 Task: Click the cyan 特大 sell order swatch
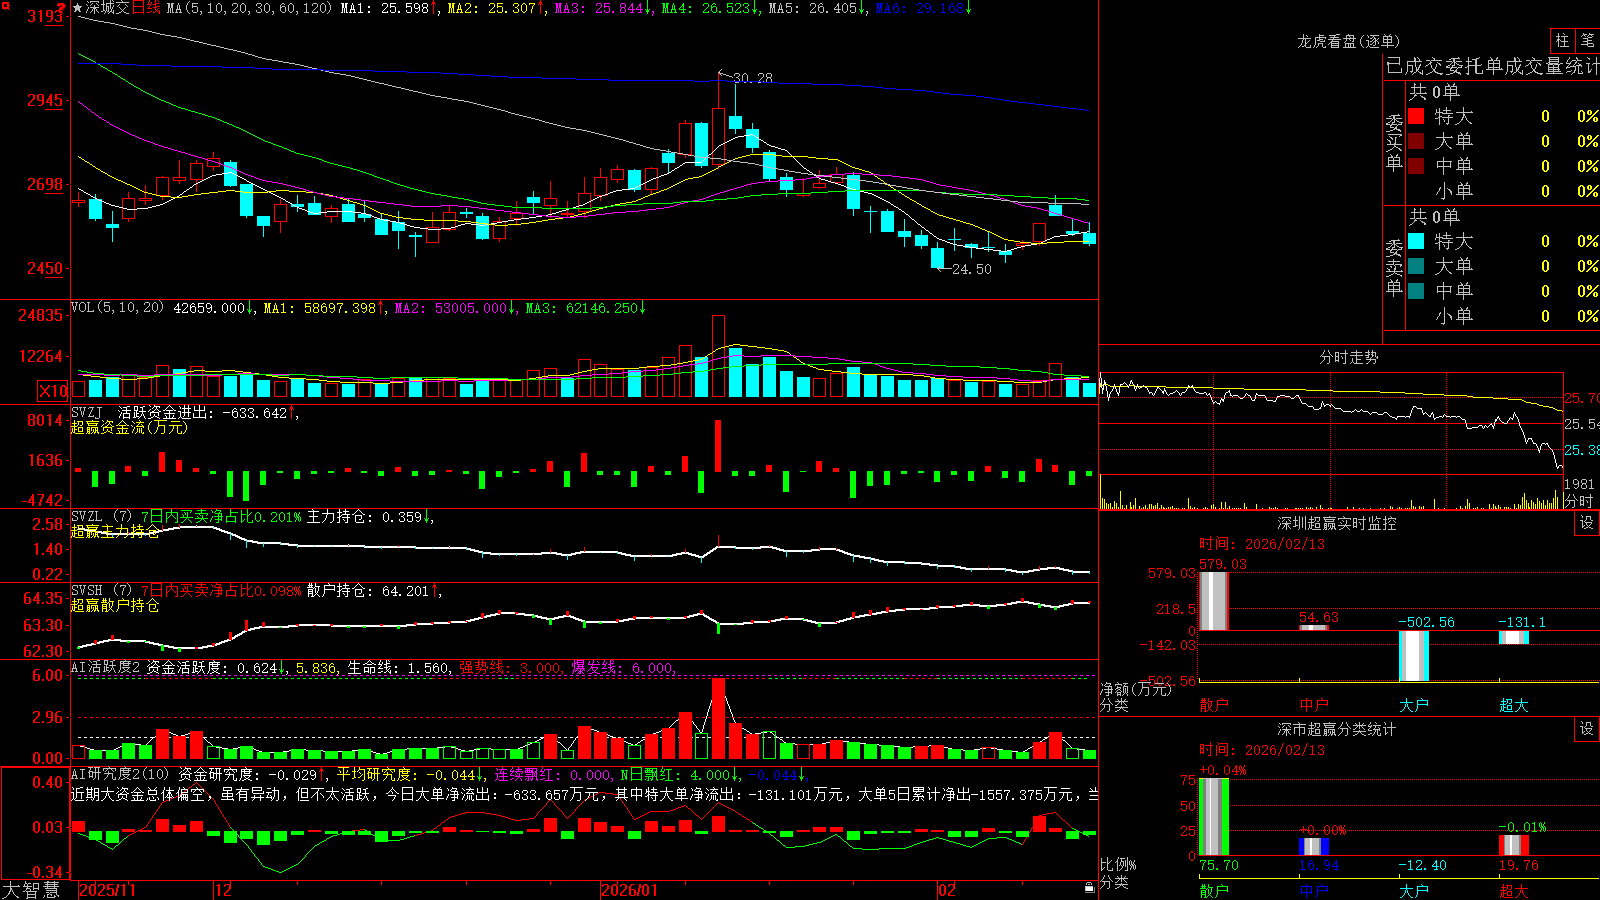coord(1416,241)
